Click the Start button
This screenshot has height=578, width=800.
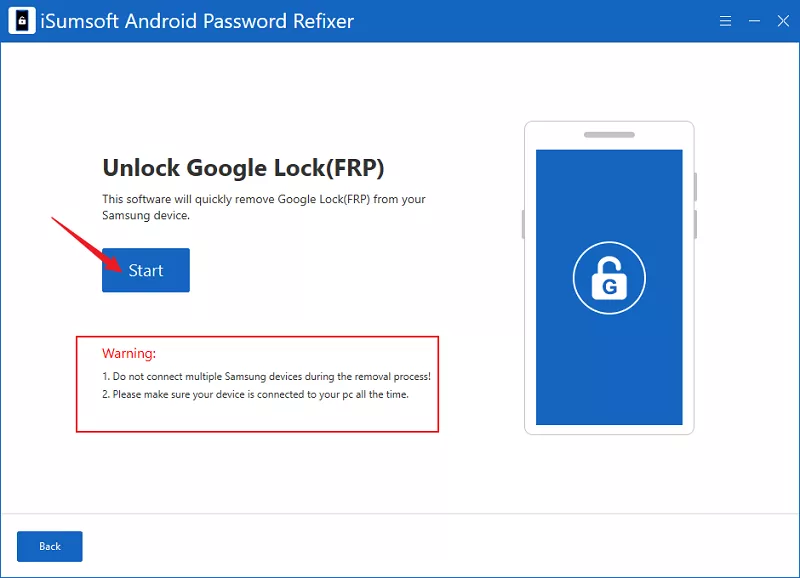click(145, 270)
